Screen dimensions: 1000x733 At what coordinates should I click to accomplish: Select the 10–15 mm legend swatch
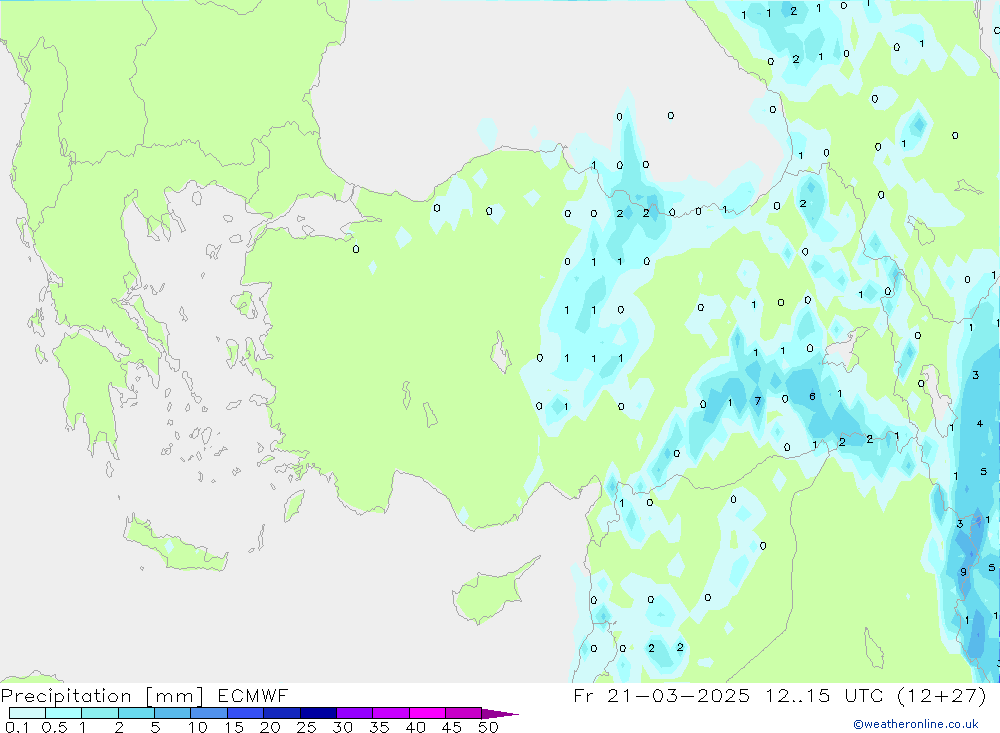(x=209, y=713)
